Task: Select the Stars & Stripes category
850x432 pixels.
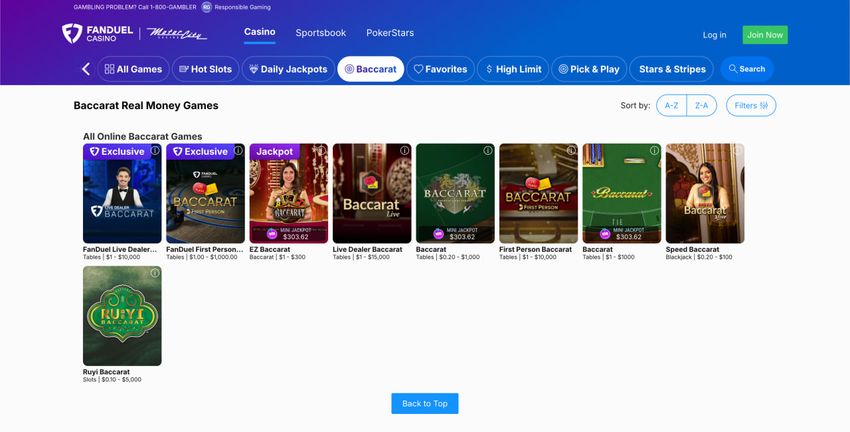Action: point(672,69)
